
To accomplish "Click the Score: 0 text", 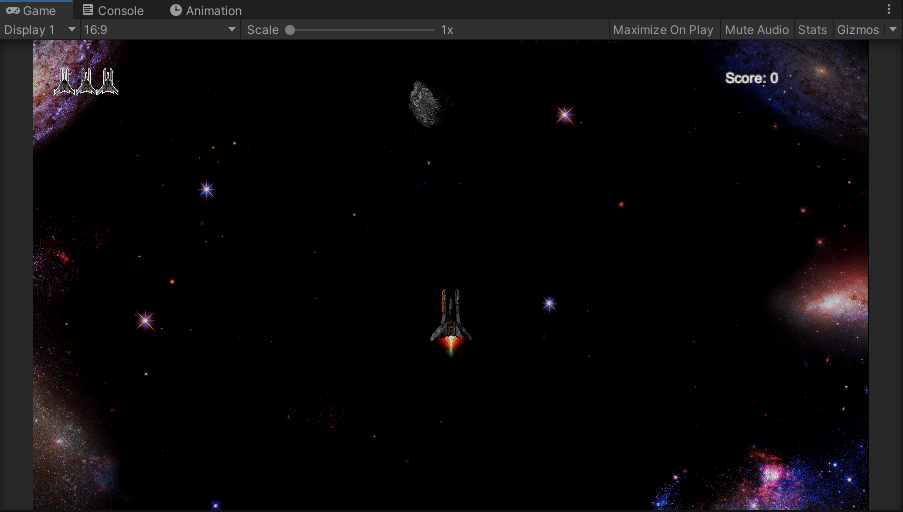I will 752,78.
